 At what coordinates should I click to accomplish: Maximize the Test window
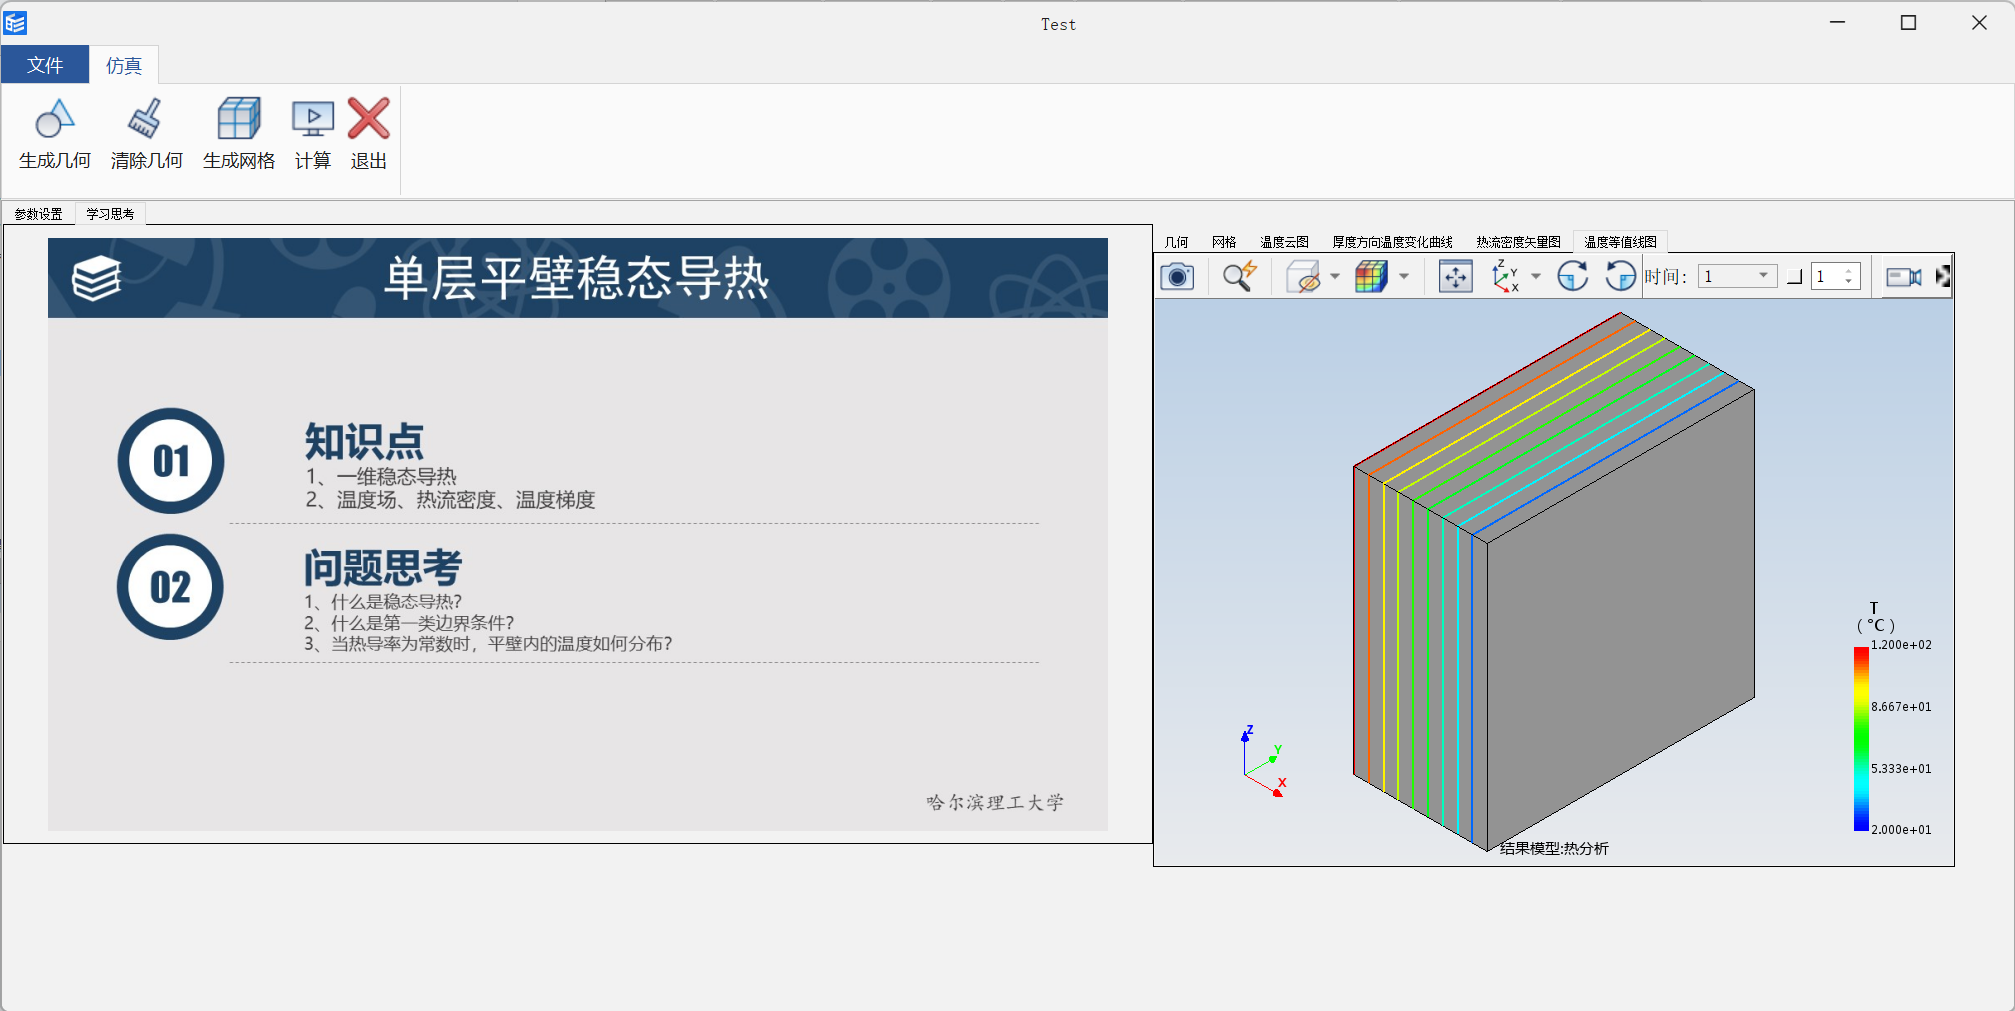pyautogui.click(x=1908, y=23)
